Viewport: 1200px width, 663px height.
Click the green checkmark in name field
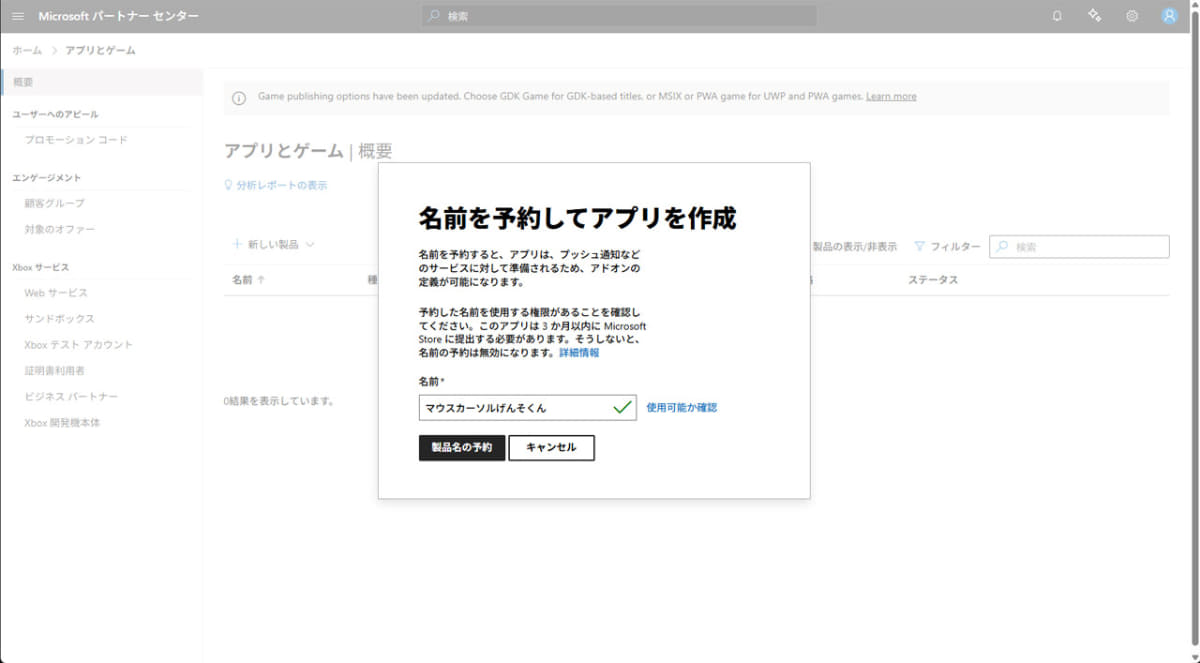[622, 407]
